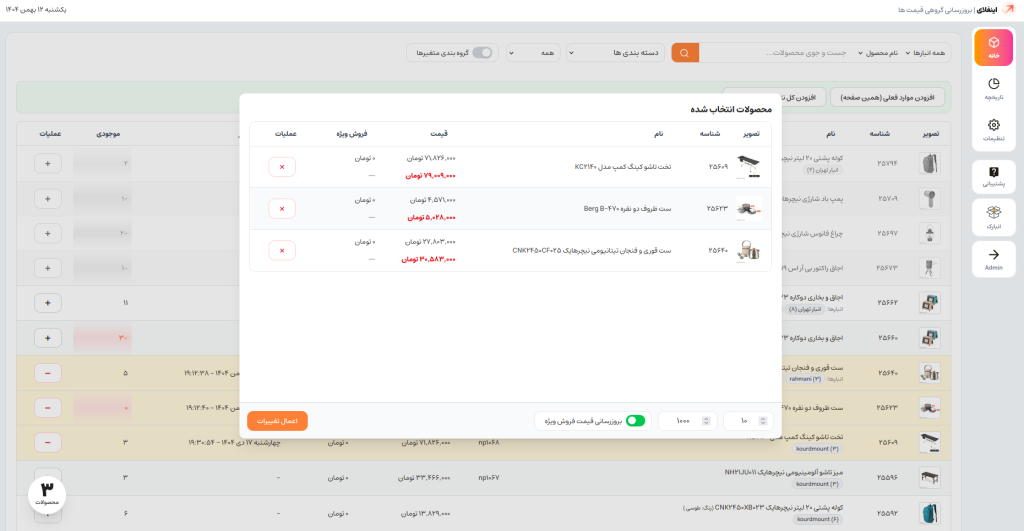Click the date text یکشنبه 12 بهمن 1404
This screenshot has height=531, width=1024.
pos(36,10)
